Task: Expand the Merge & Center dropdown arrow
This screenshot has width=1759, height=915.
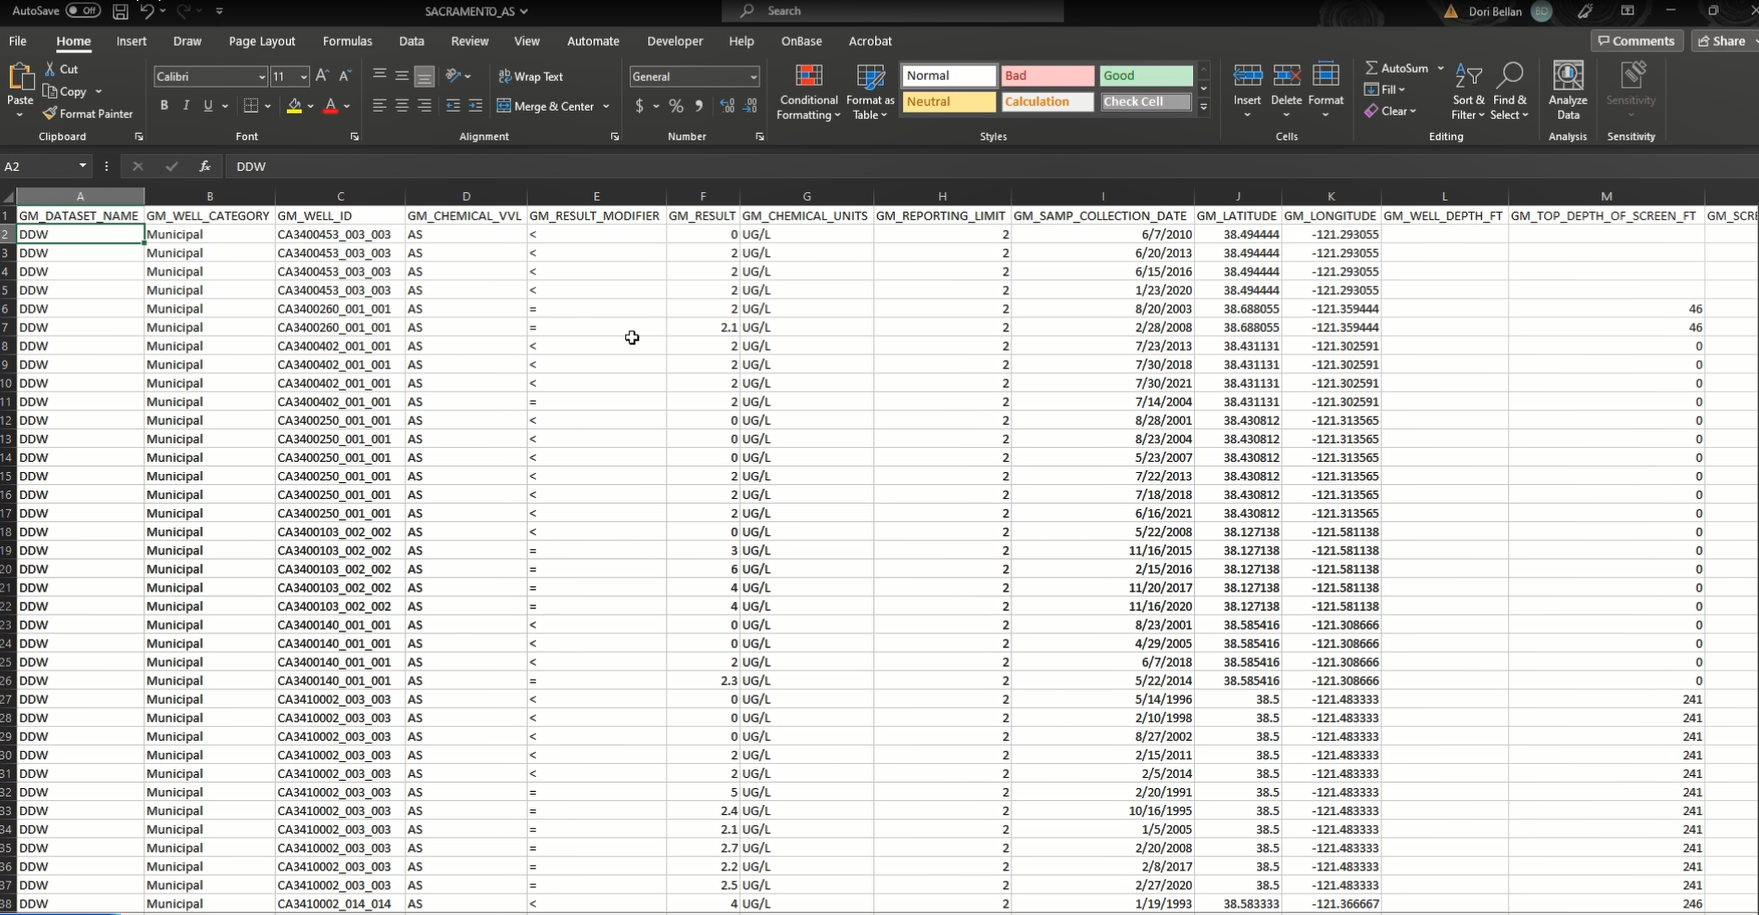Action: pos(606,106)
